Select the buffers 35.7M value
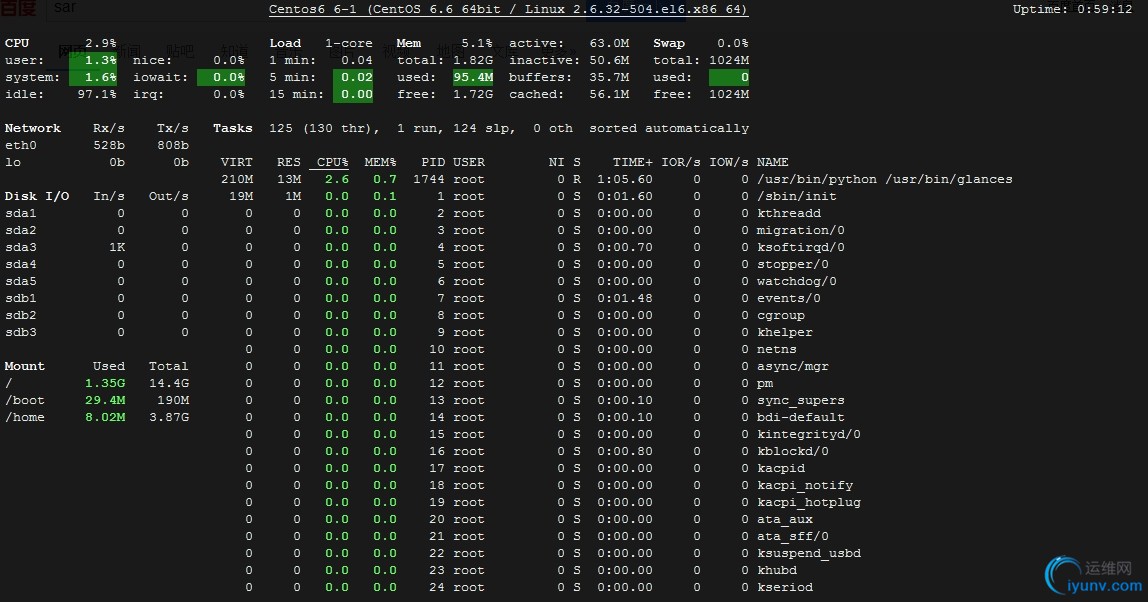This screenshot has width=1148, height=602. click(609, 77)
